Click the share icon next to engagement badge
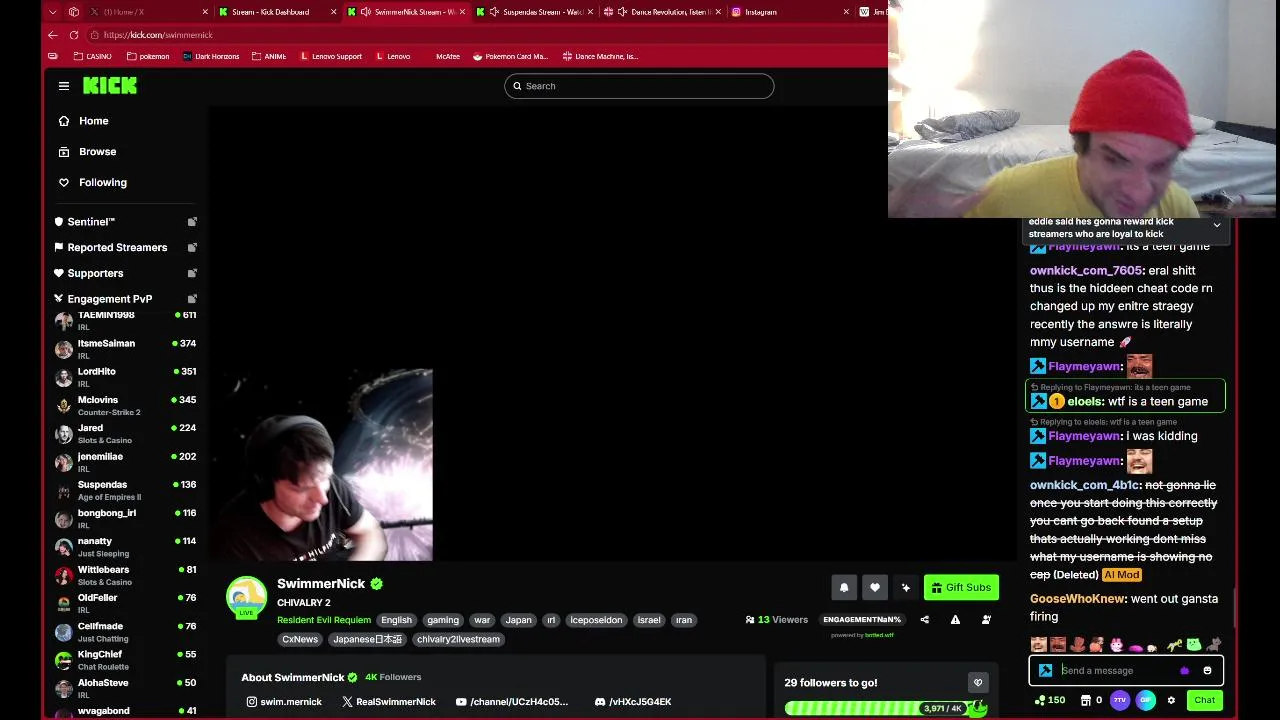Image resolution: width=1280 pixels, height=720 pixels. click(x=924, y=620)
